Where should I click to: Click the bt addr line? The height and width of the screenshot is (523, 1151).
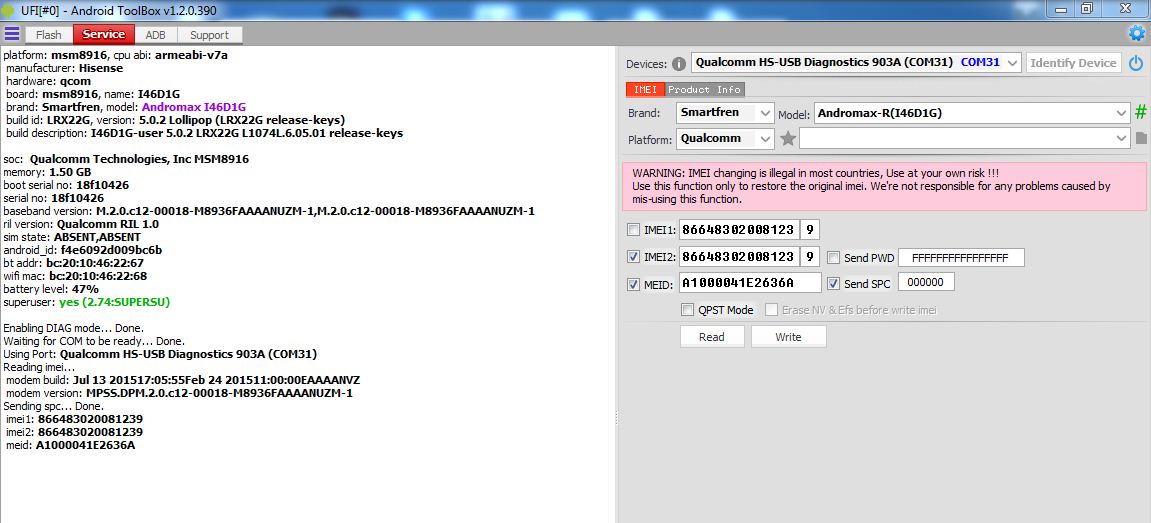pyautogui.click(x=74, y=263)
